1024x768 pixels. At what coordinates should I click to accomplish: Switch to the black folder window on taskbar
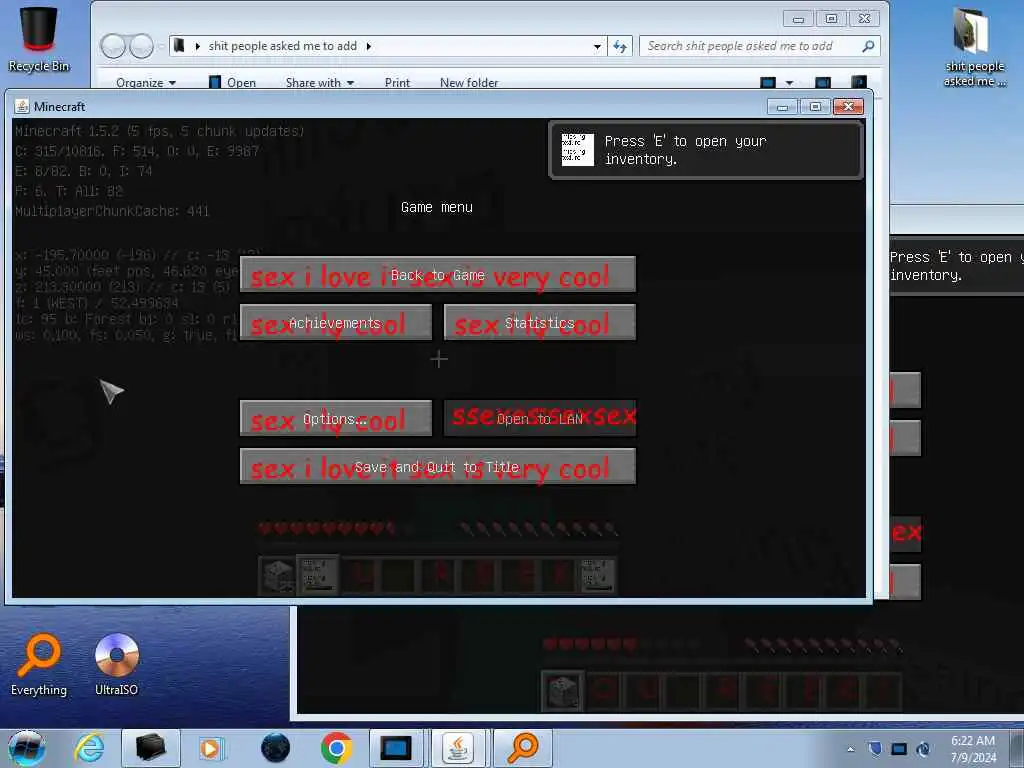[x=151, y=748]
